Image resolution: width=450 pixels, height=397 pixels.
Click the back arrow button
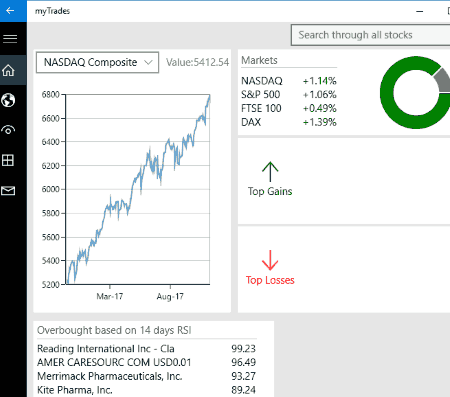click(10, 11)
